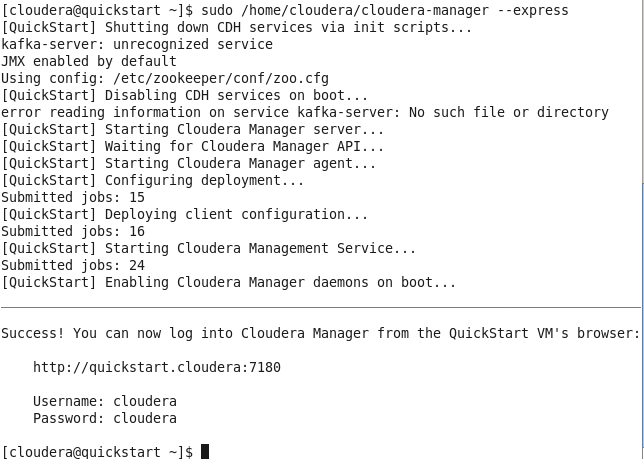Viewport: 644px width, 459px height.
Task: Click 'Starting Cloudera Manager server...' line
Action: [x=192, y=130]
